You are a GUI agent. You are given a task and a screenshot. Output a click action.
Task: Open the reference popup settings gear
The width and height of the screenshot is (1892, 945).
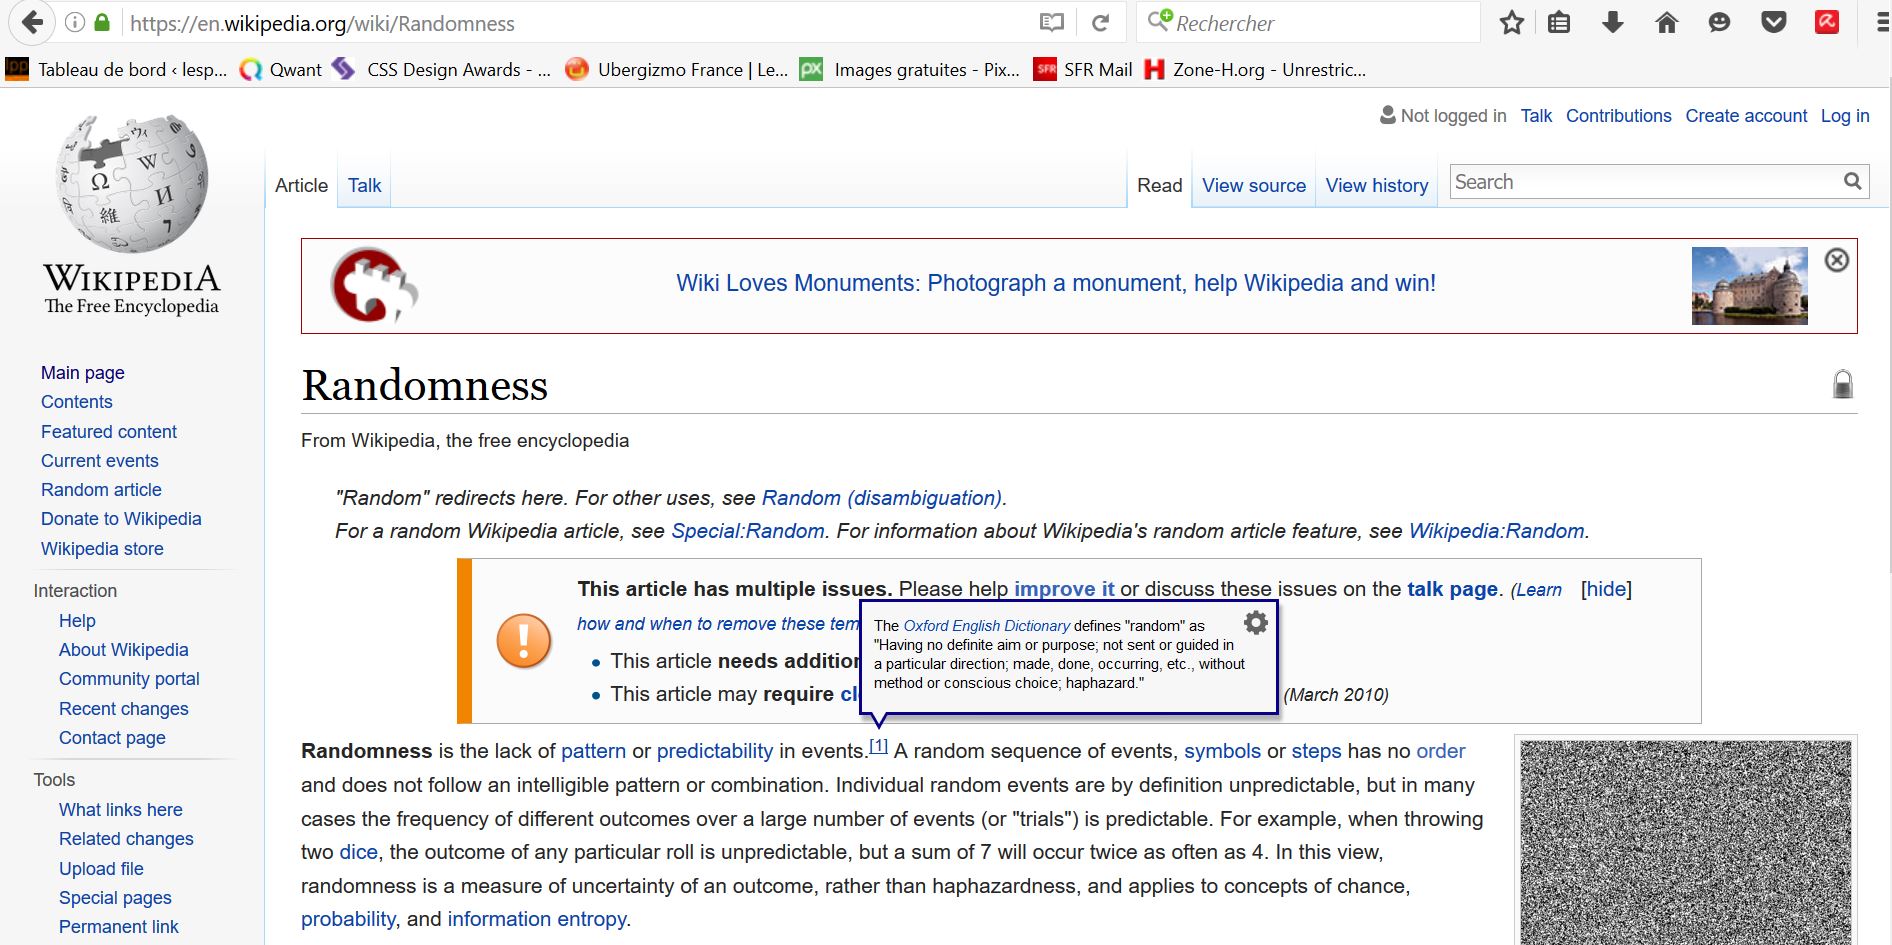click(1255, 623)
